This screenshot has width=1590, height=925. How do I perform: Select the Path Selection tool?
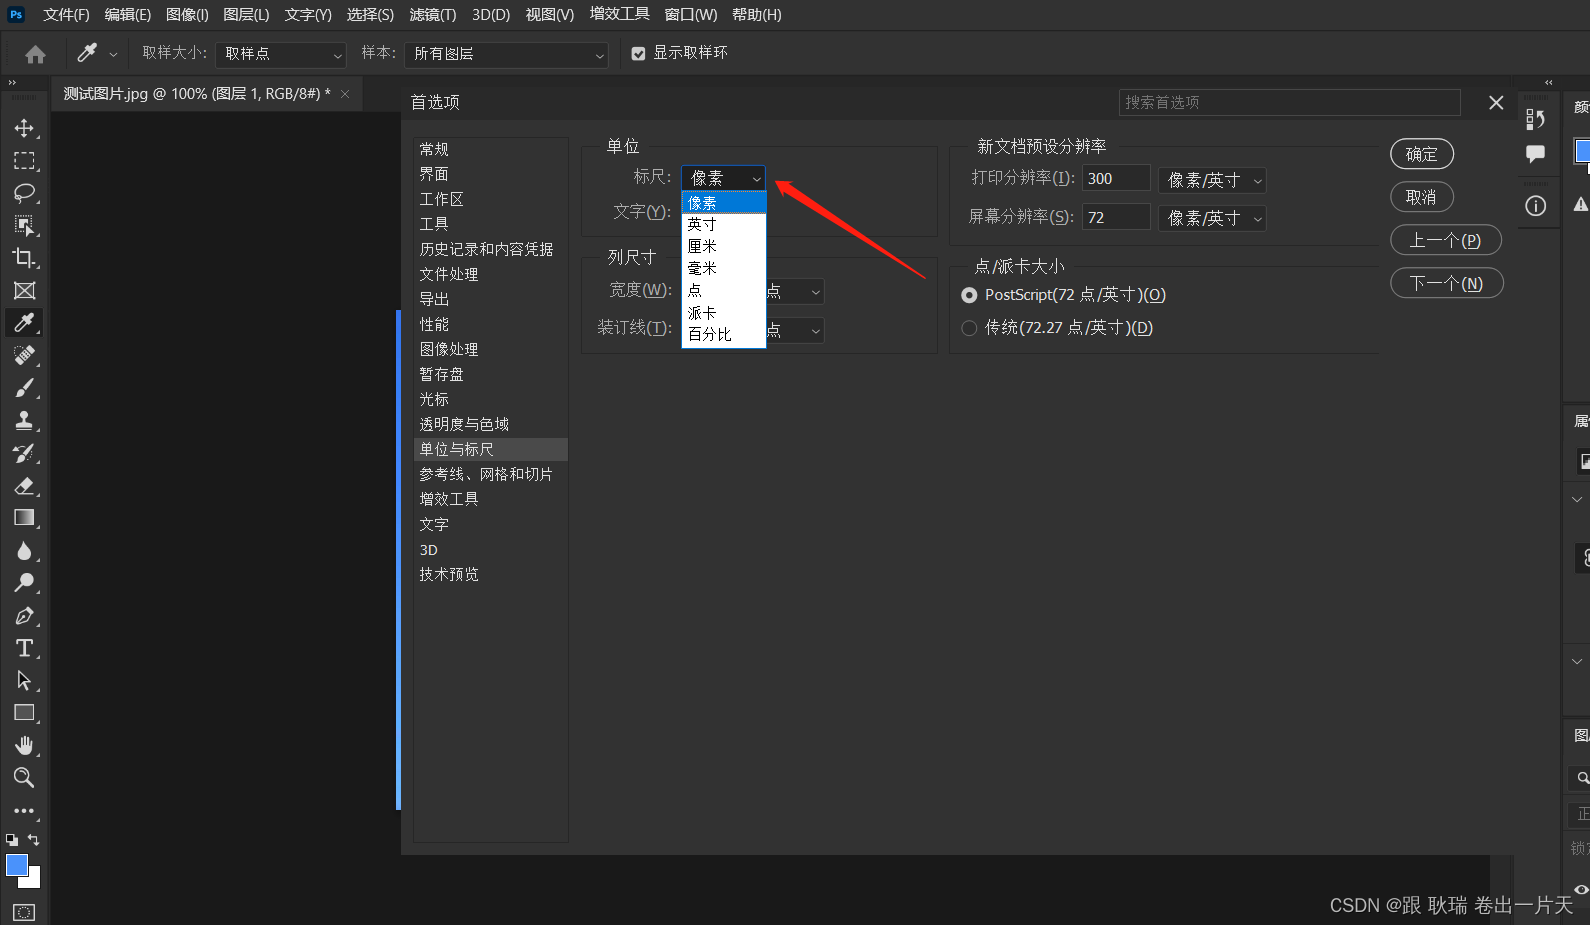(x=24, y=680)
